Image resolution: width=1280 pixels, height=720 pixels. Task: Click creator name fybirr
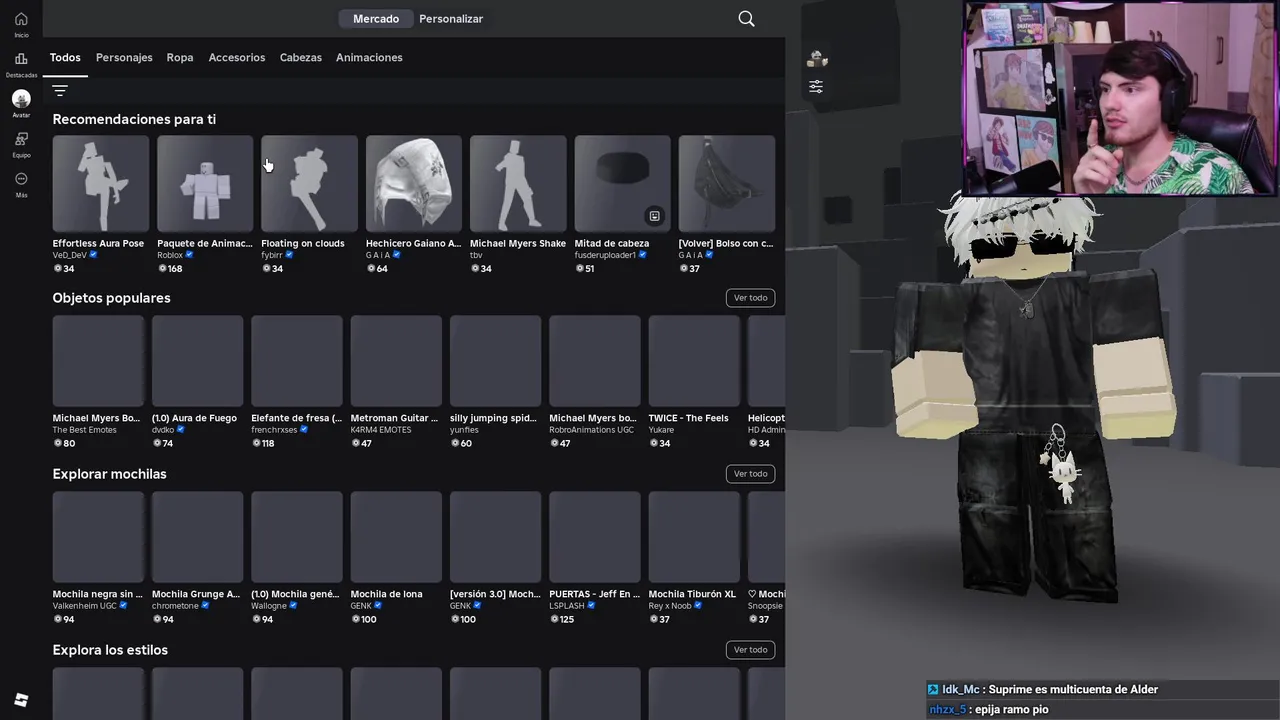point(272,255)
